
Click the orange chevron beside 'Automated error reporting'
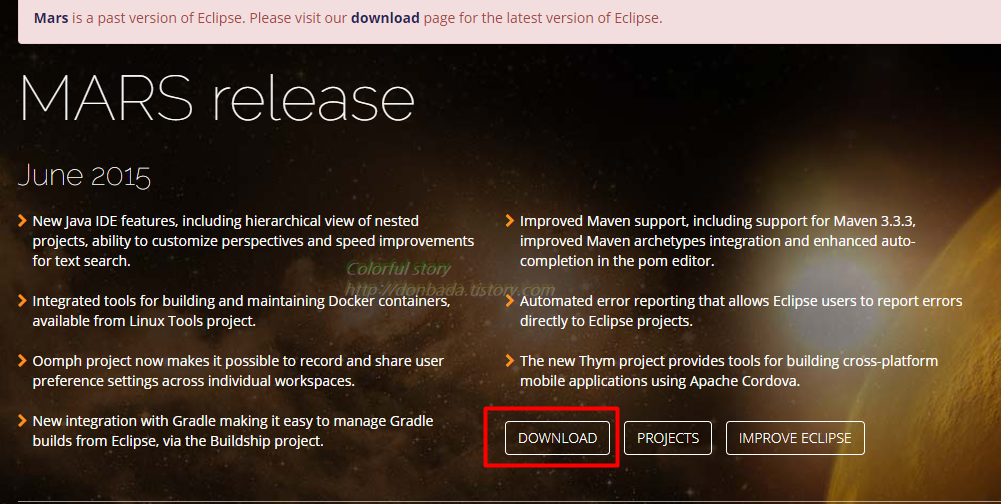(509, 301)
